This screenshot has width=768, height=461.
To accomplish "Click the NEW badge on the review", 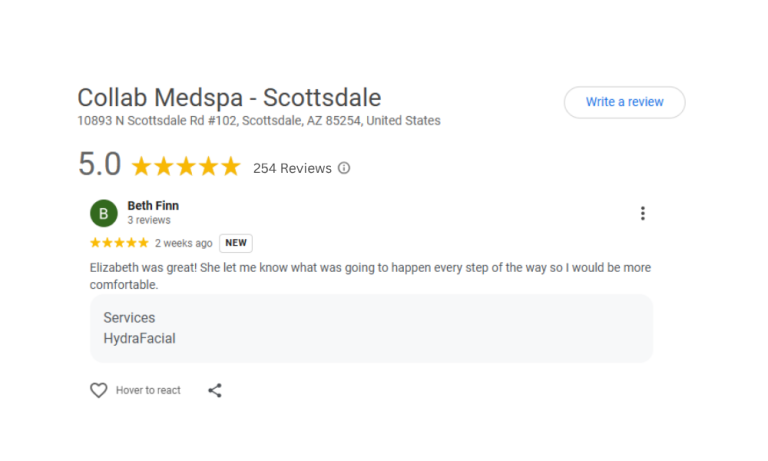I will (236, 243).
